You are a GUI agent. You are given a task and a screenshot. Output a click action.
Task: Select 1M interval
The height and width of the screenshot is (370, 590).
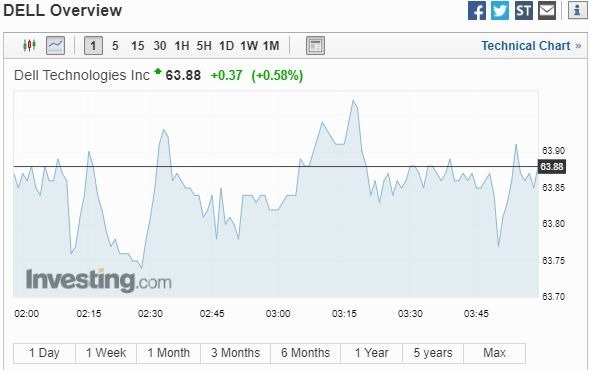click(x=271, y=46)
